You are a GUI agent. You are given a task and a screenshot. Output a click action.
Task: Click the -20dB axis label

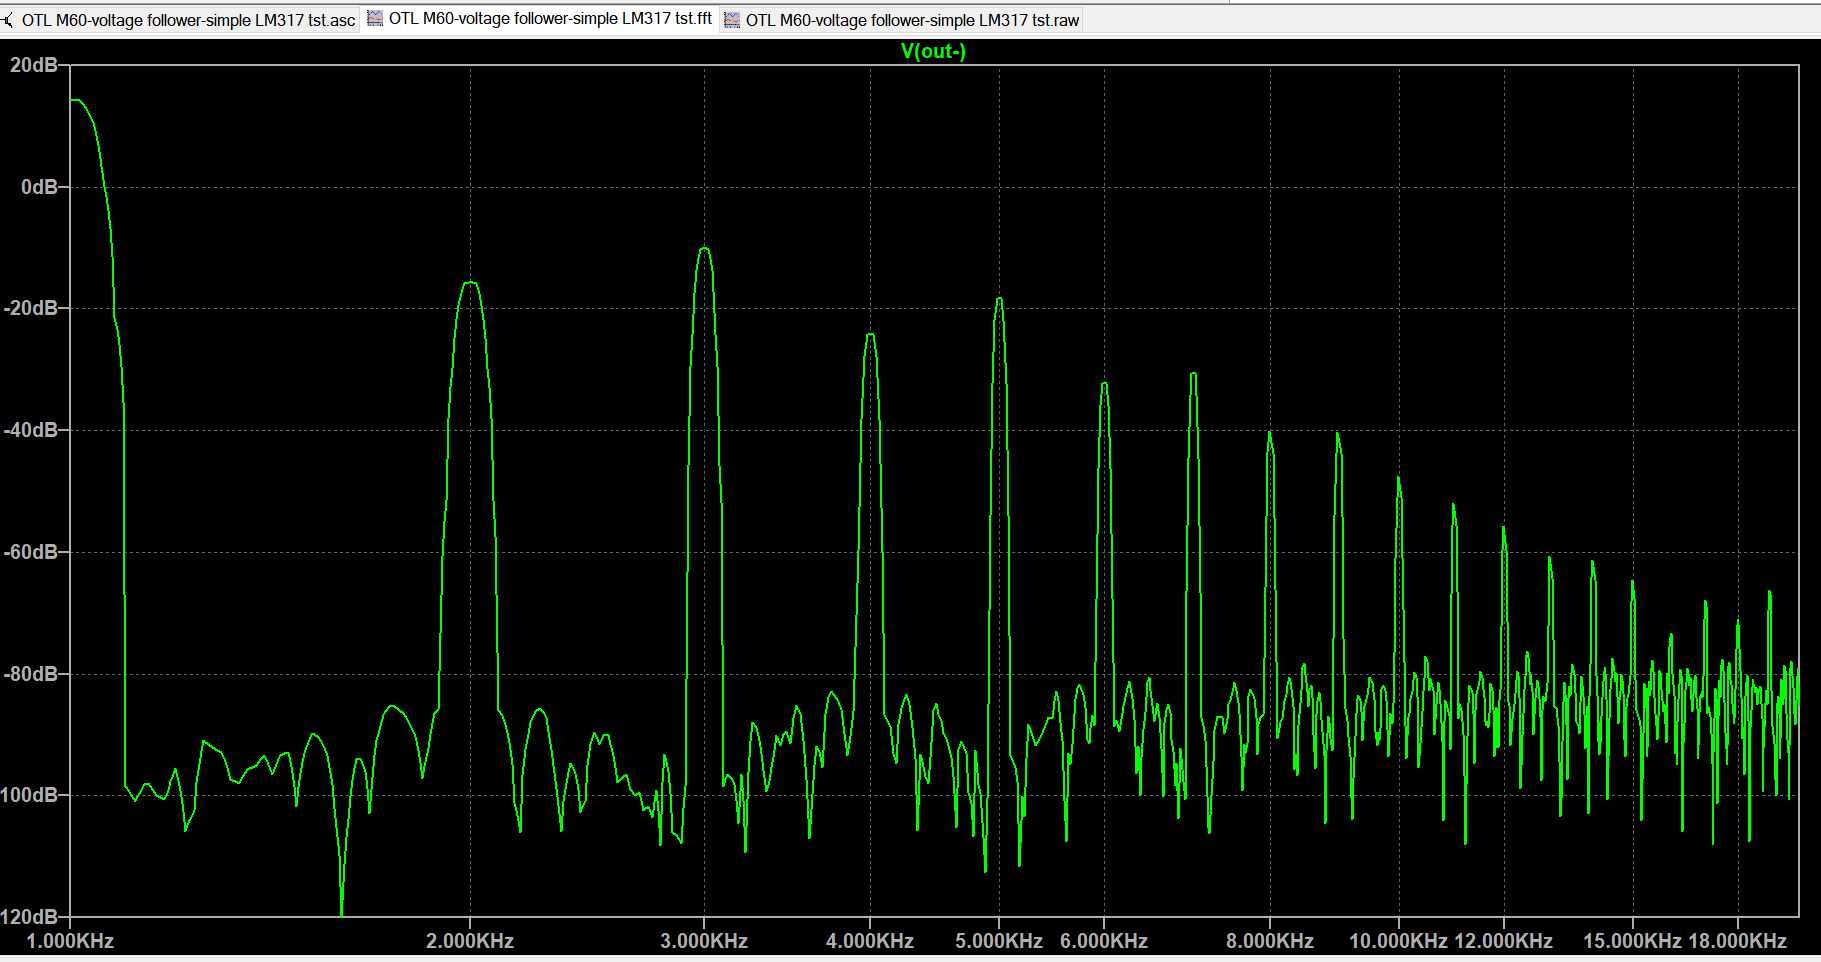(x=30, y=308)
